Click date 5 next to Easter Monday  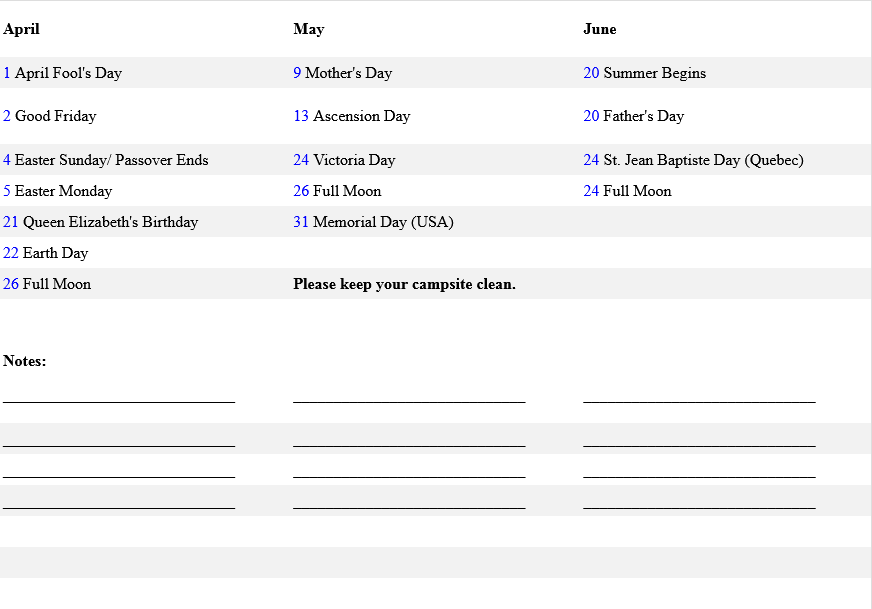7,191
